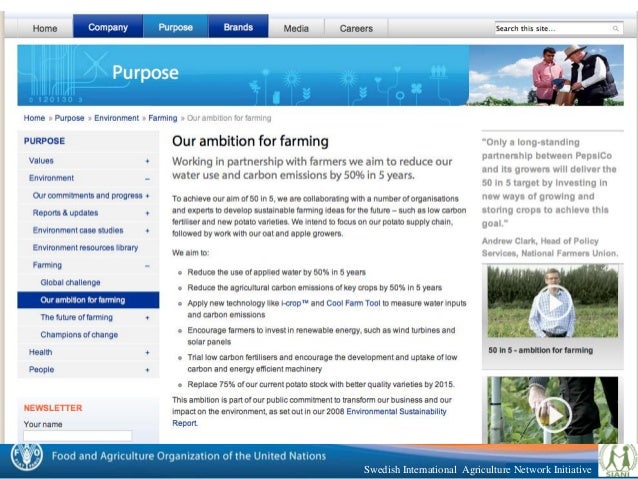Open the Careers navigation tab
638x479 pixels.
click(356, 28)
